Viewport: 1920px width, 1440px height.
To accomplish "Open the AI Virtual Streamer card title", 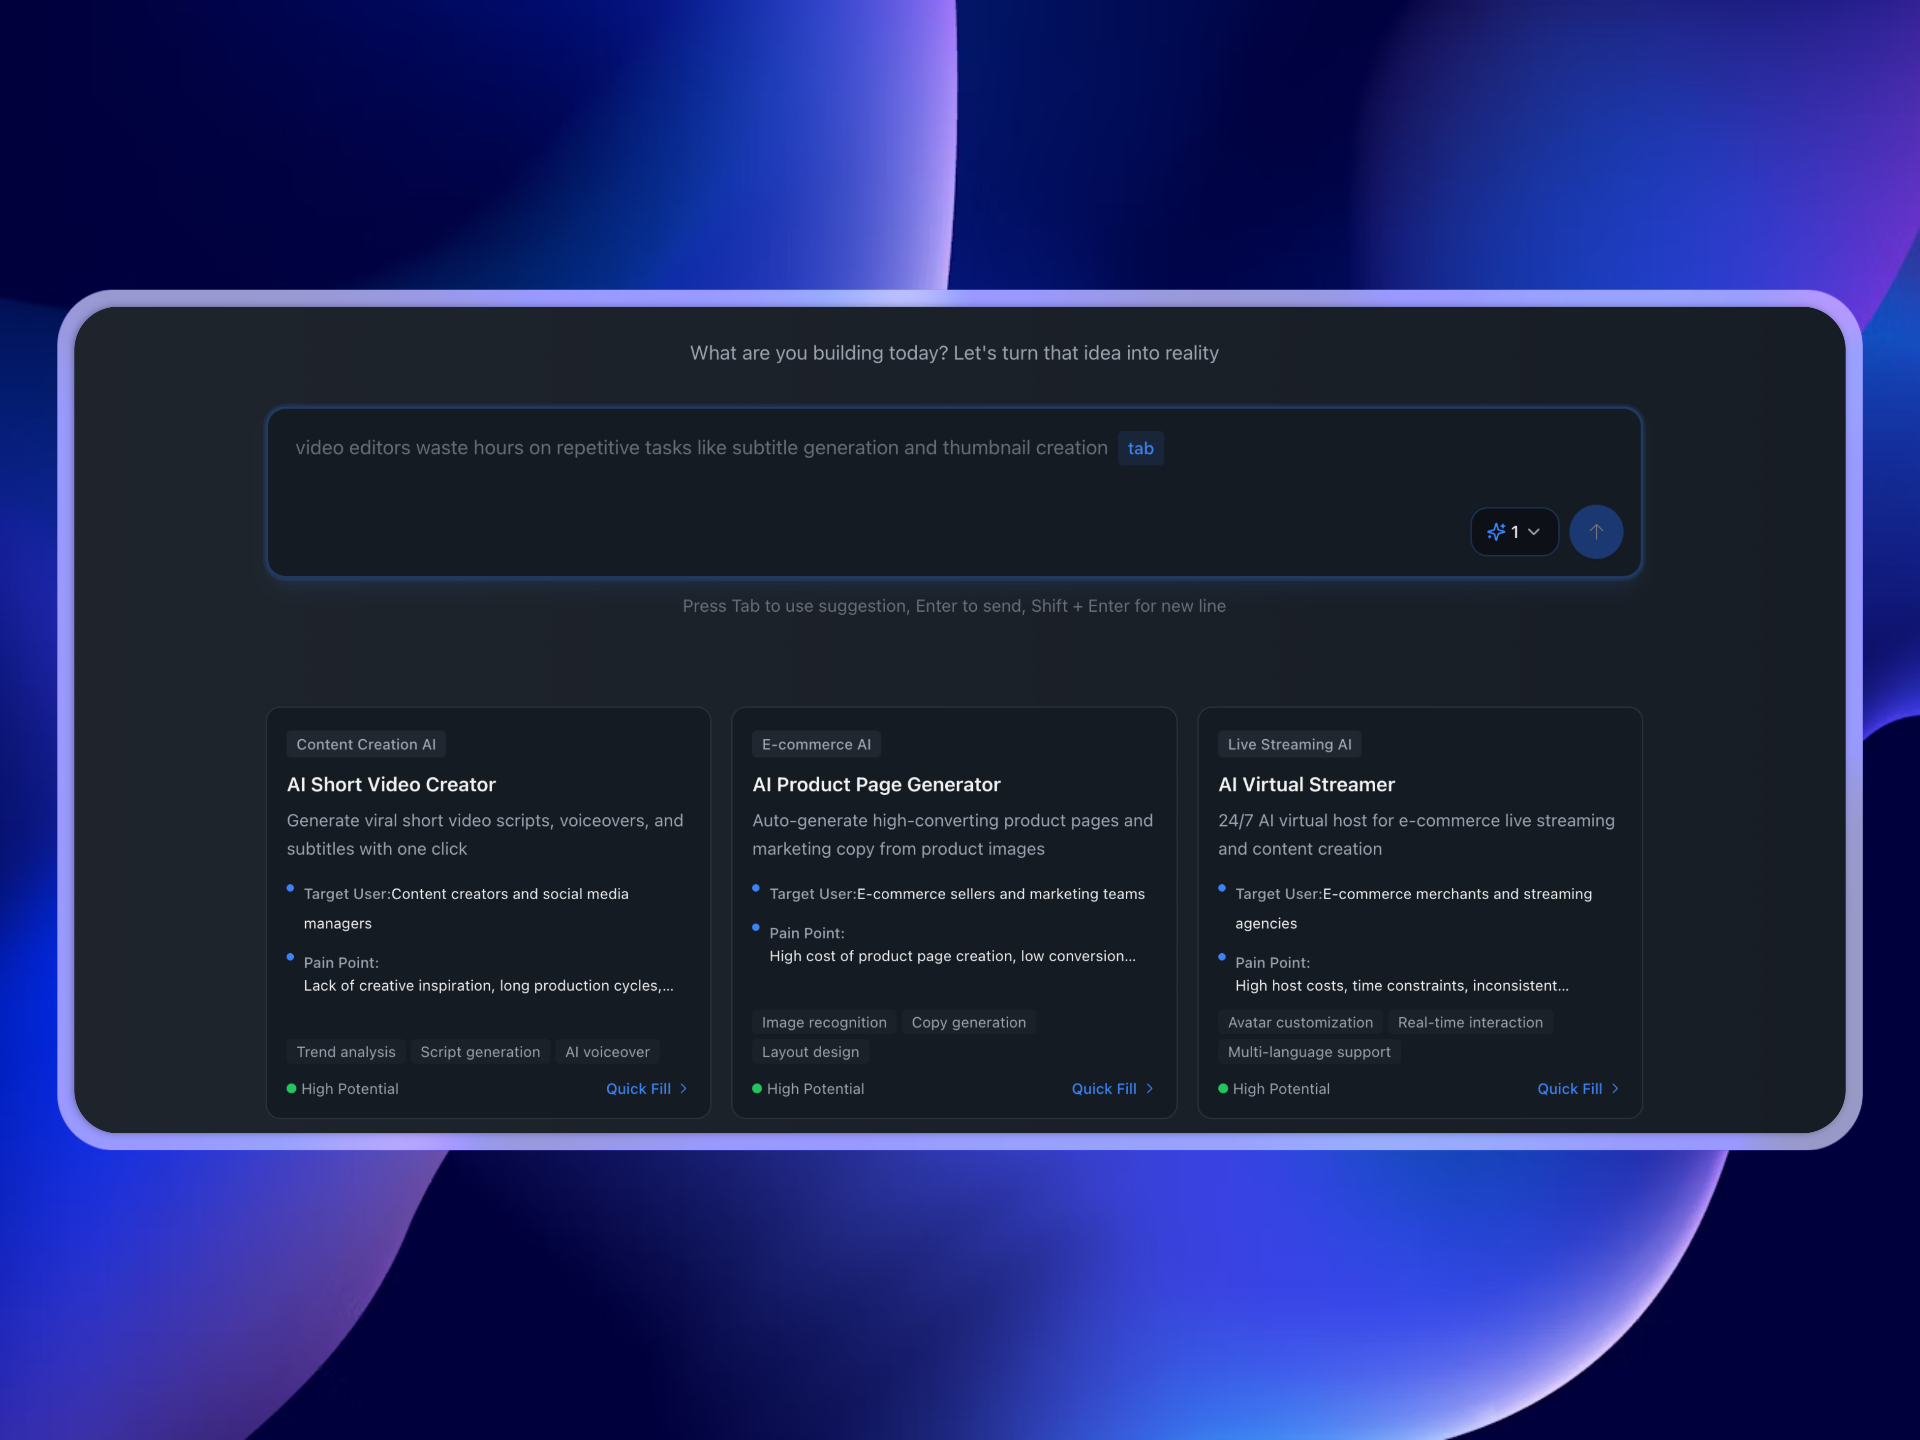I will [x=1306, y=785].
